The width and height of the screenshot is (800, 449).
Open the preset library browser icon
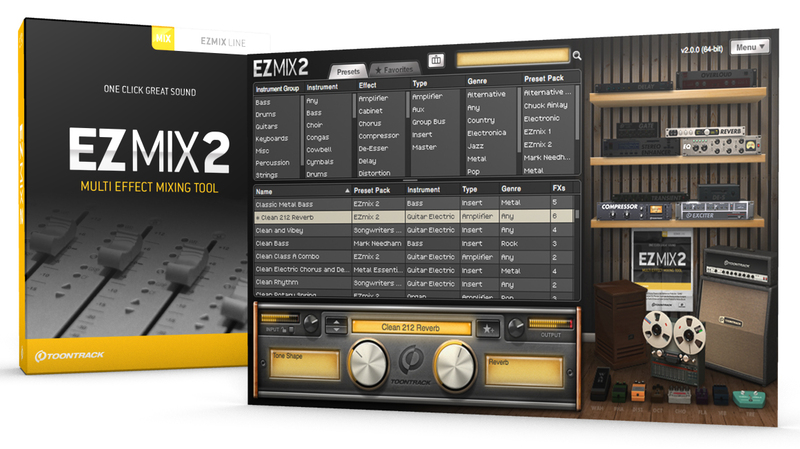[x=436, y=60]
